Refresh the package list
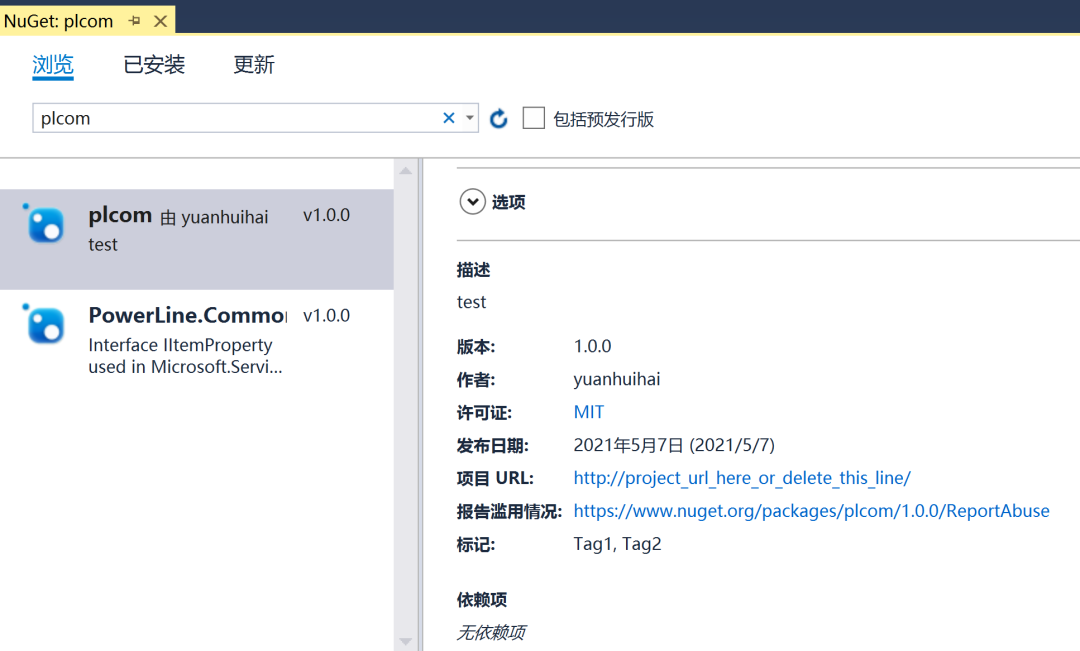Screen dimensions: 1080x651 499,118
